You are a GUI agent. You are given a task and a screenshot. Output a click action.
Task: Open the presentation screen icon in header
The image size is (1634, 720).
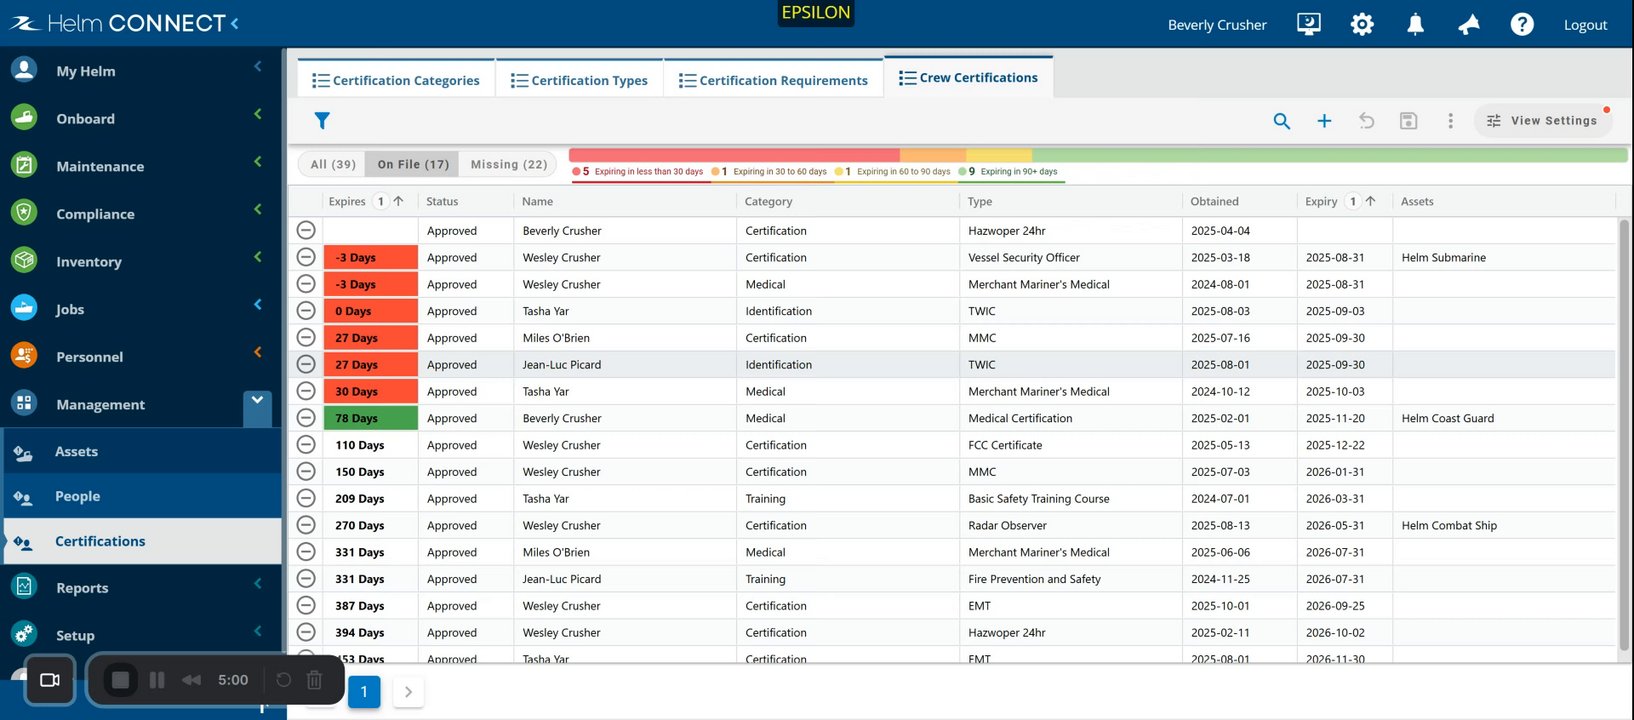(1308, 24)
